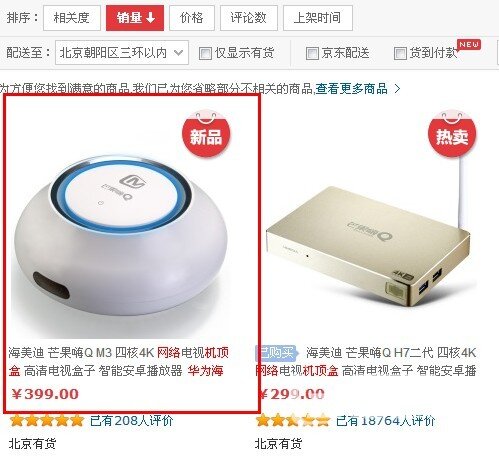This screenshot has width=499, height=459.
Task: Check the 京东配送 filter box
Action: [x=312, y=53]
